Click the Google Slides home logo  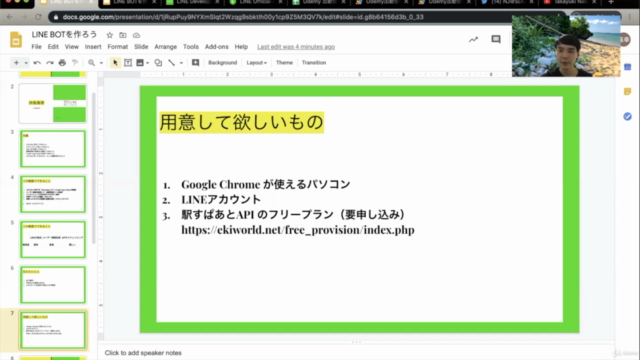click(16, 40)
